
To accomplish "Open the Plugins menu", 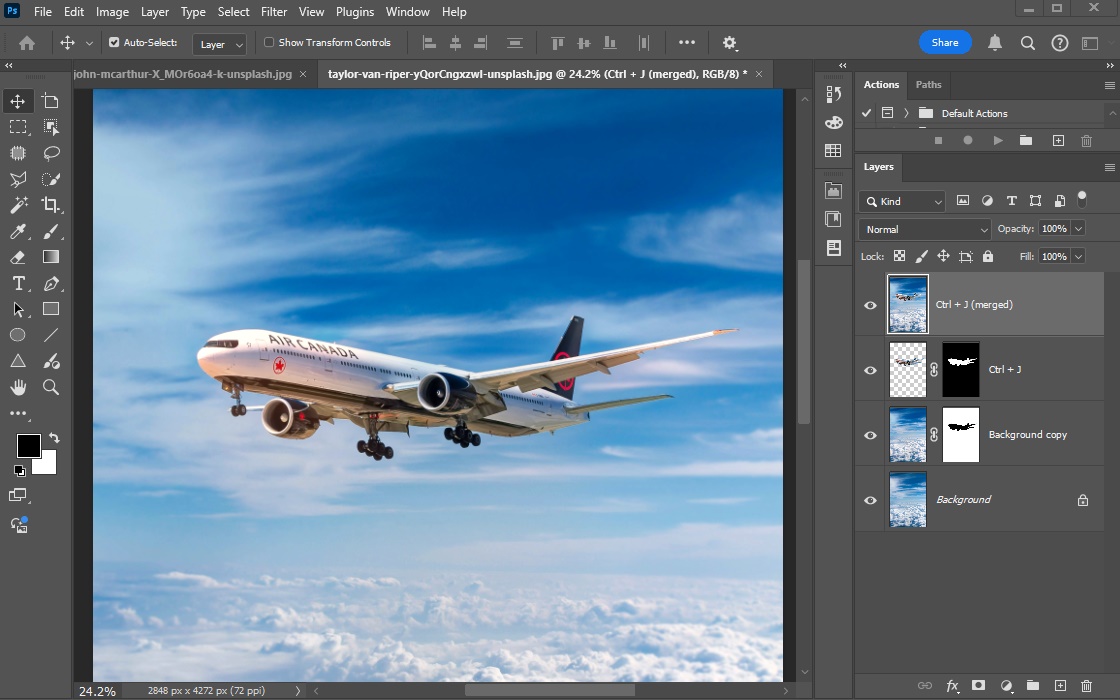I will pos(354,11).
